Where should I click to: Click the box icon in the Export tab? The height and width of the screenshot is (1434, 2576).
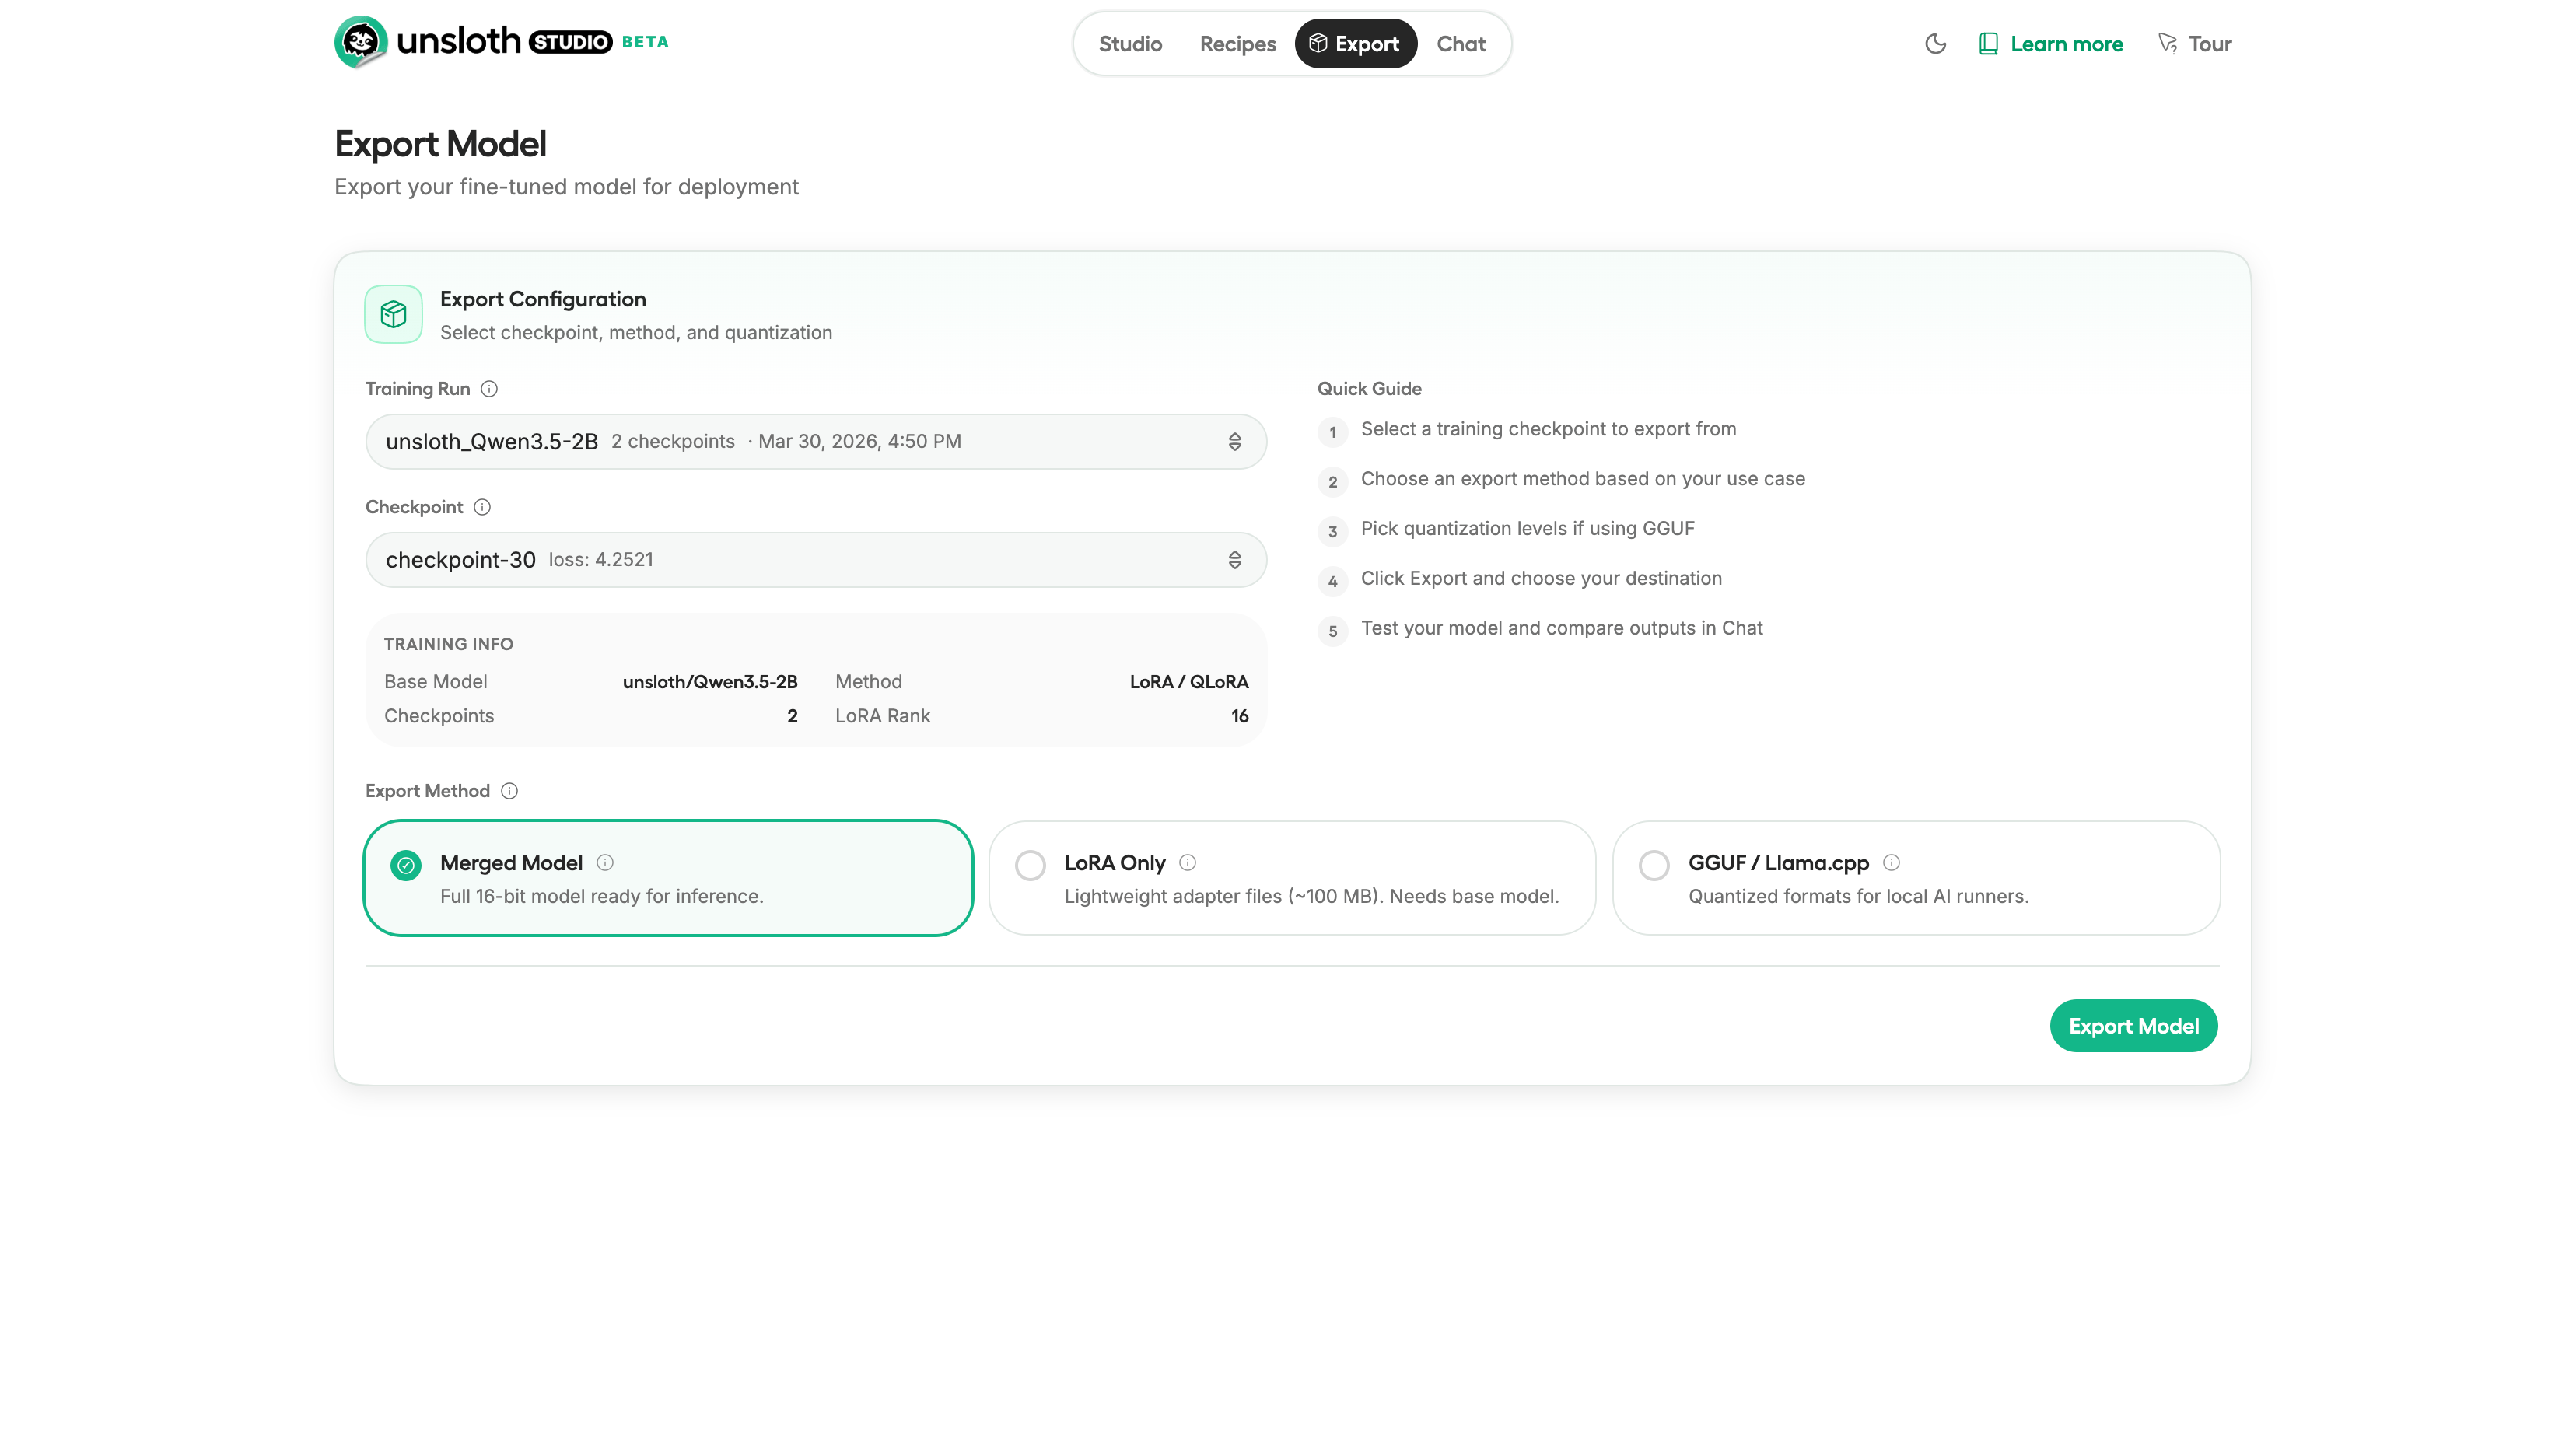point(1318,43)
